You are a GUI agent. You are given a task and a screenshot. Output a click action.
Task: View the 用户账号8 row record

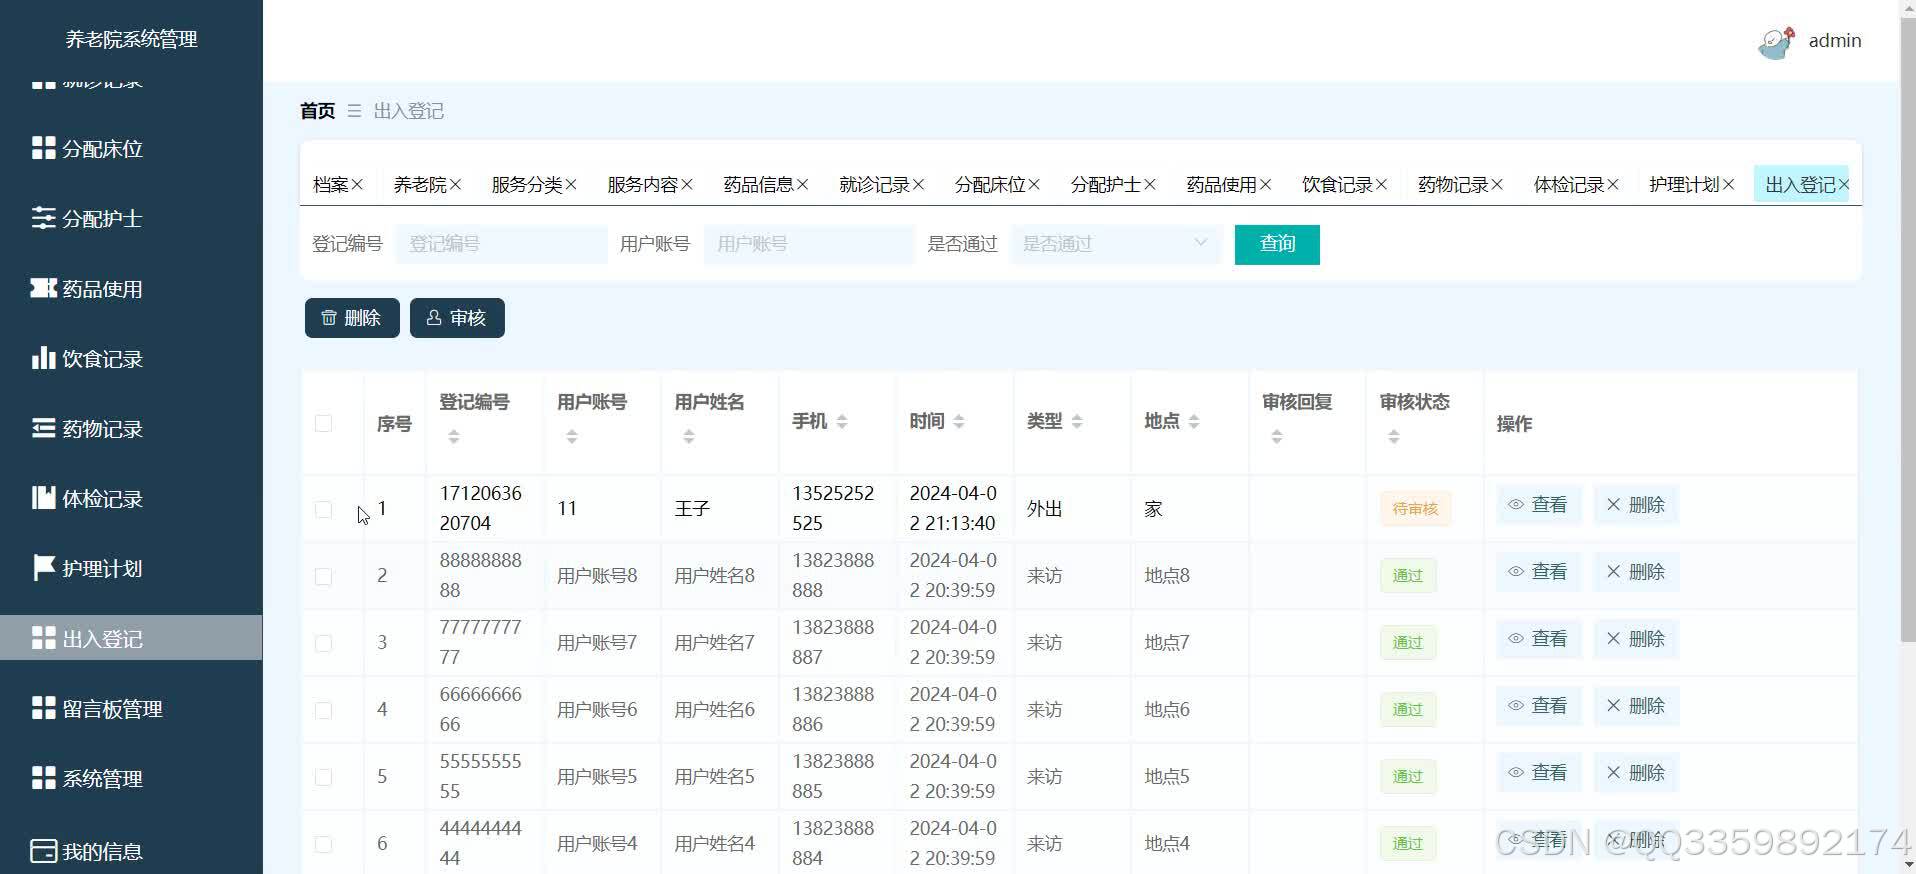pyautogui.click(x=1538, y=572)
